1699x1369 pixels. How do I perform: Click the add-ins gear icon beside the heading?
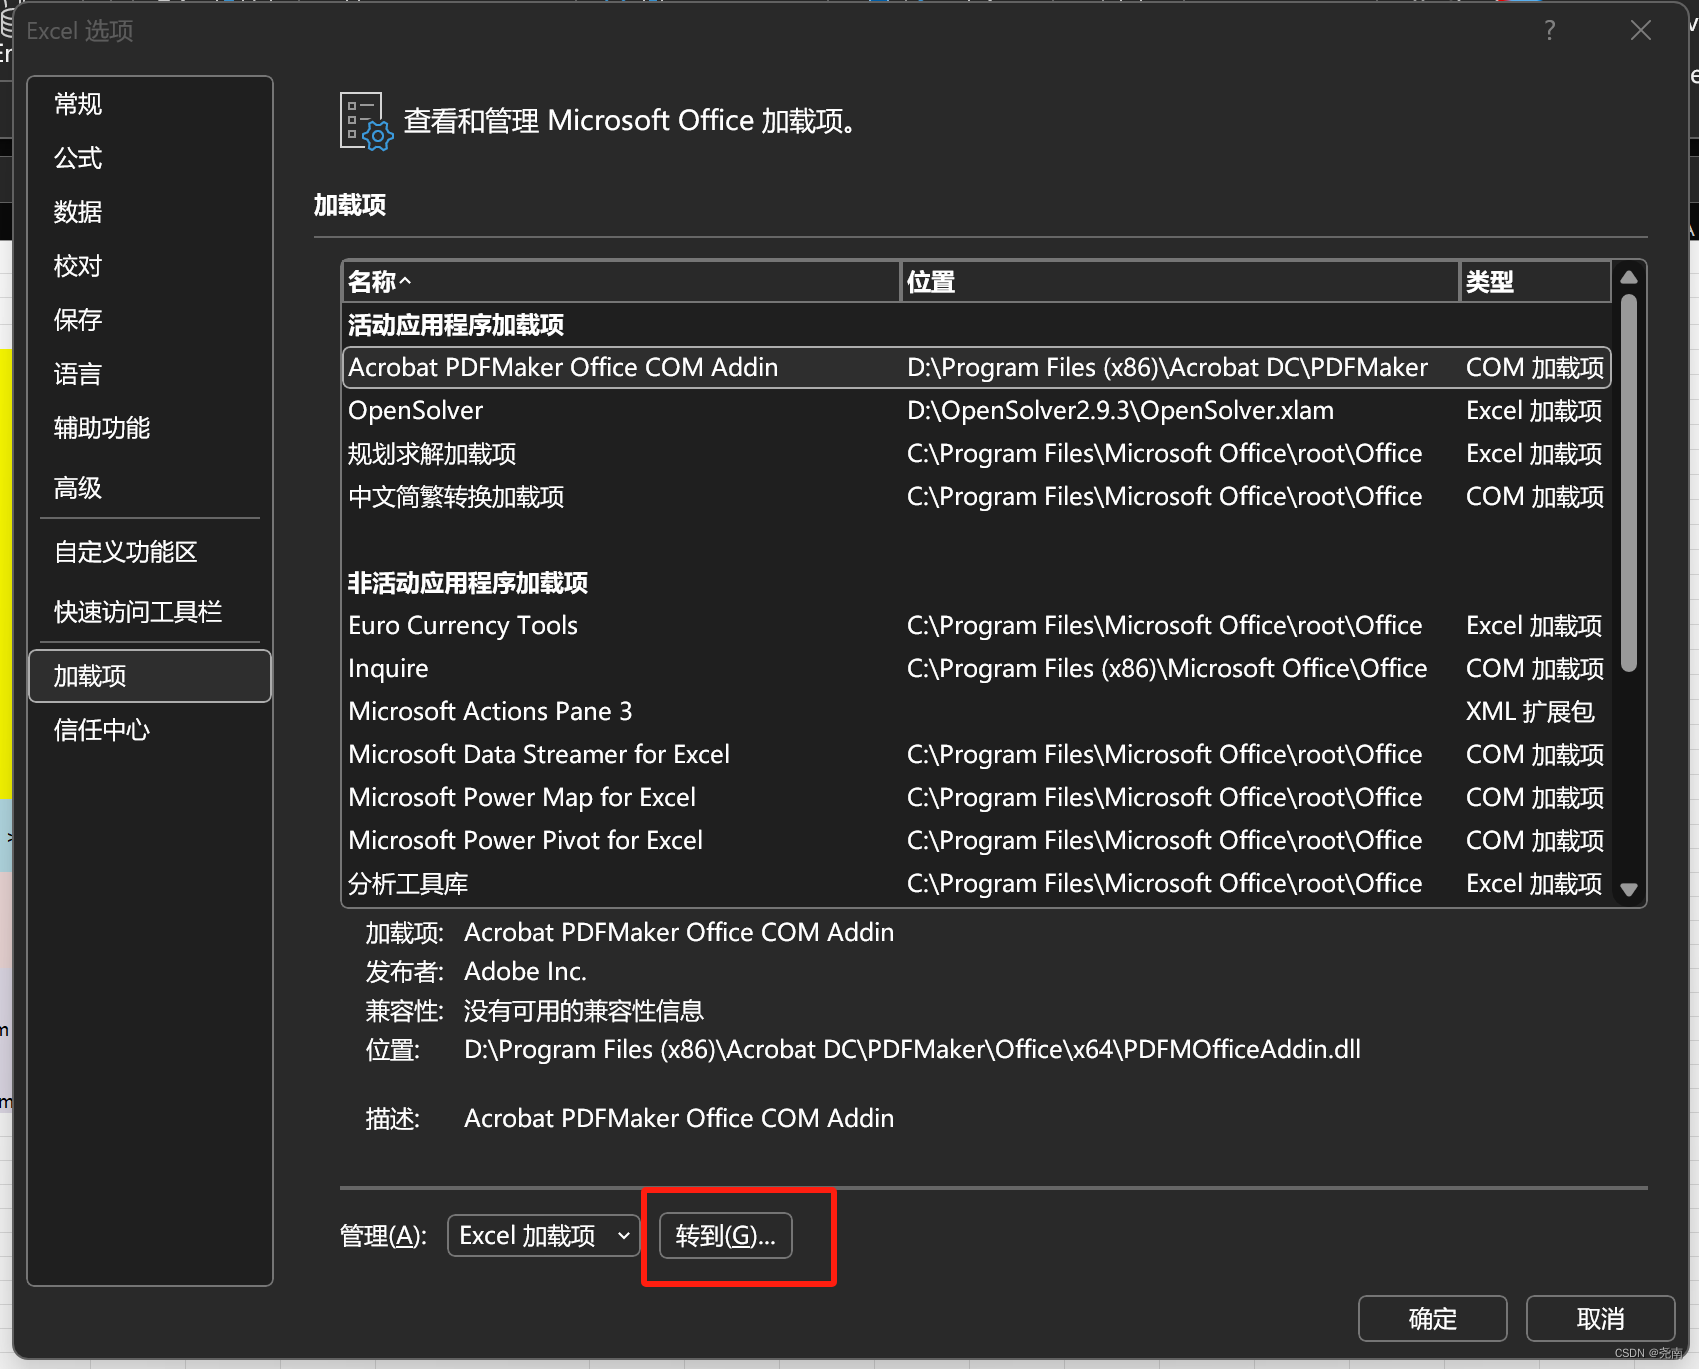click(364, 120)
